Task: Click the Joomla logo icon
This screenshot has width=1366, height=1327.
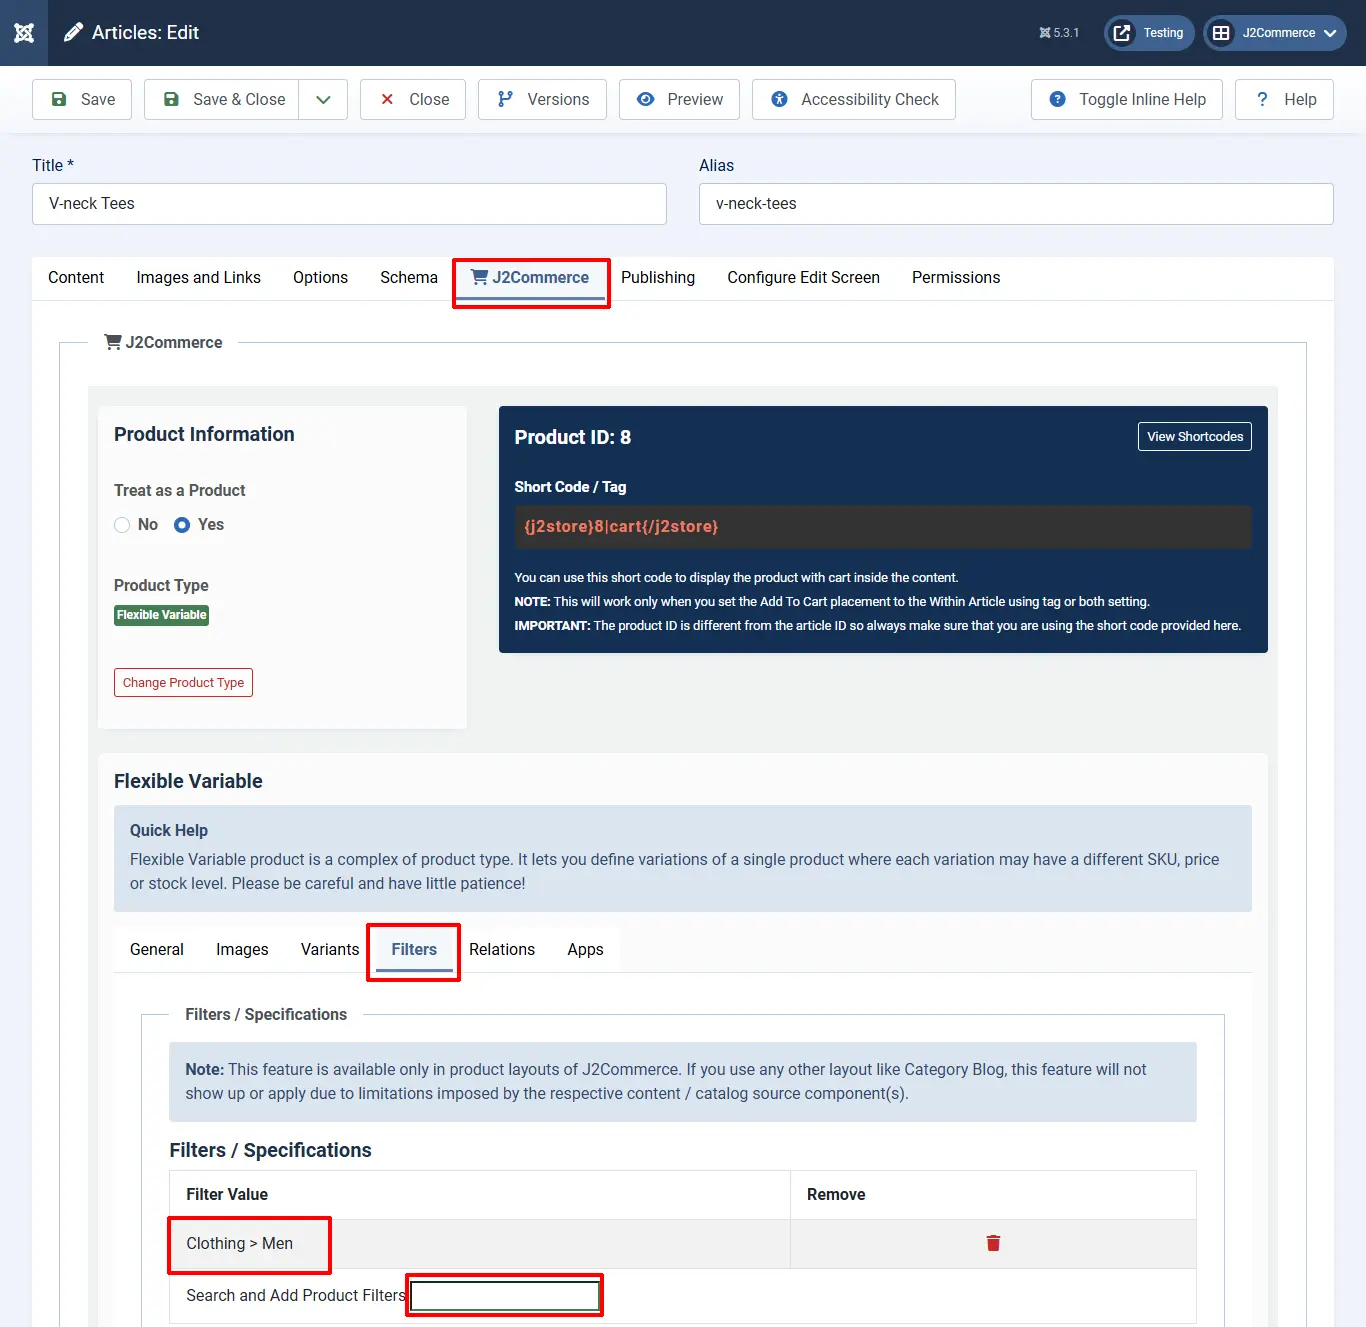Action: point(24,33)
